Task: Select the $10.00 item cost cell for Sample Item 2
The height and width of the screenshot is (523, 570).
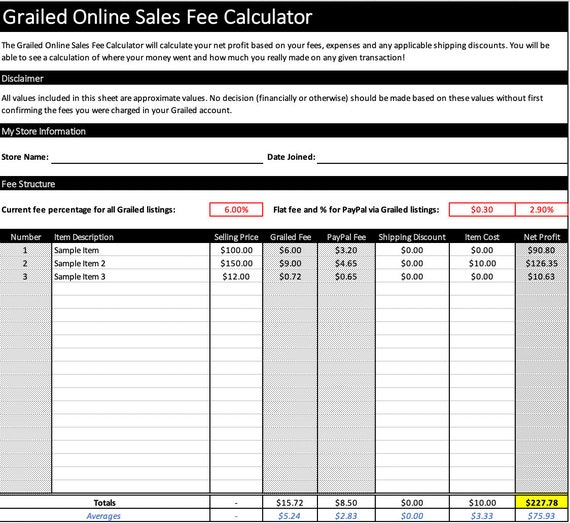Action: (482, 263)
